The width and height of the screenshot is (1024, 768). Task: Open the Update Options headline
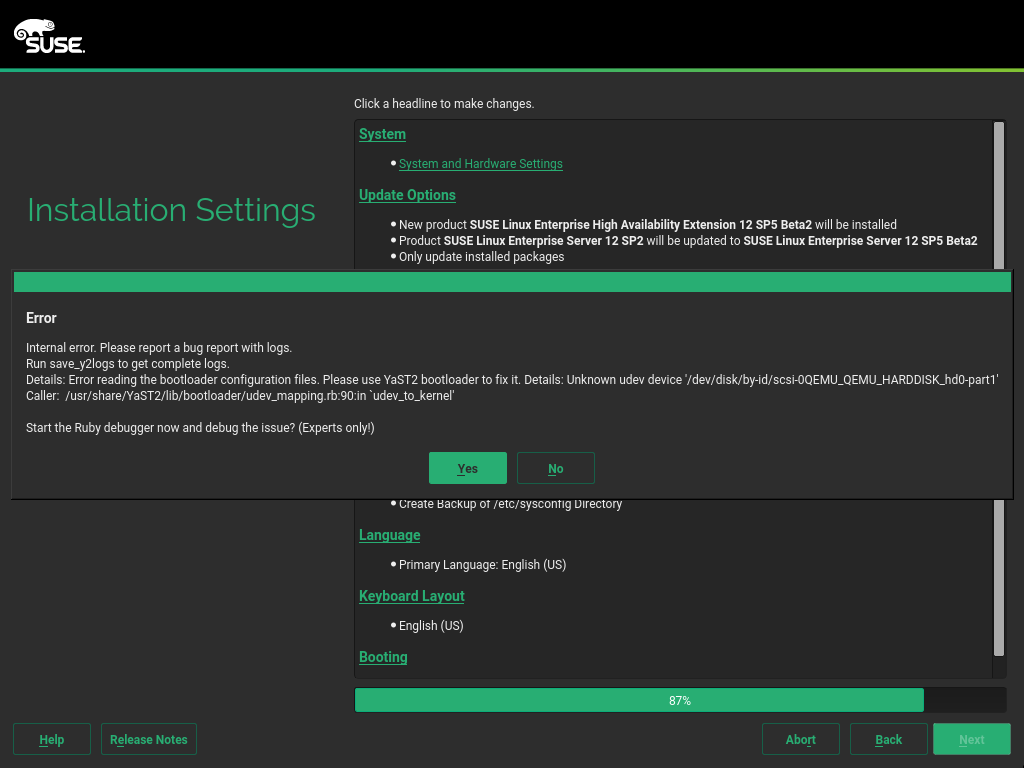pos(407,195)
